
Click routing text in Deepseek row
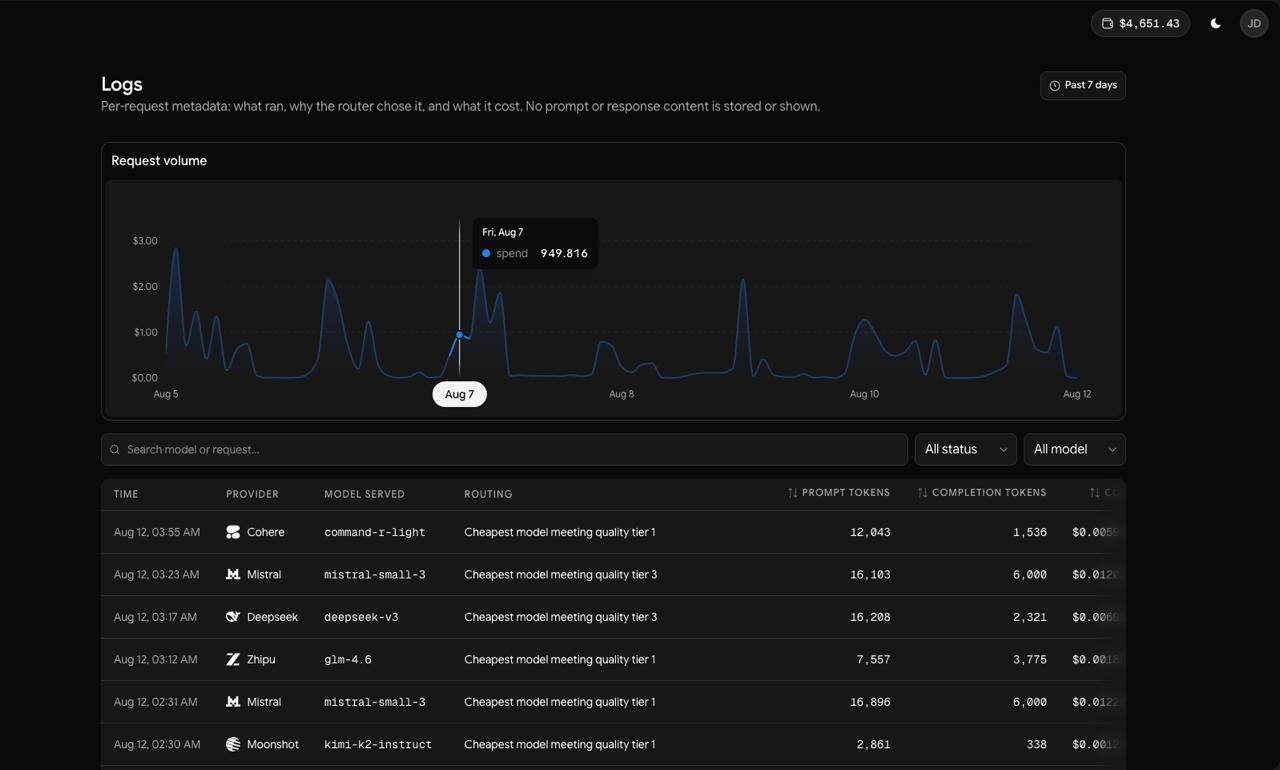560,617
